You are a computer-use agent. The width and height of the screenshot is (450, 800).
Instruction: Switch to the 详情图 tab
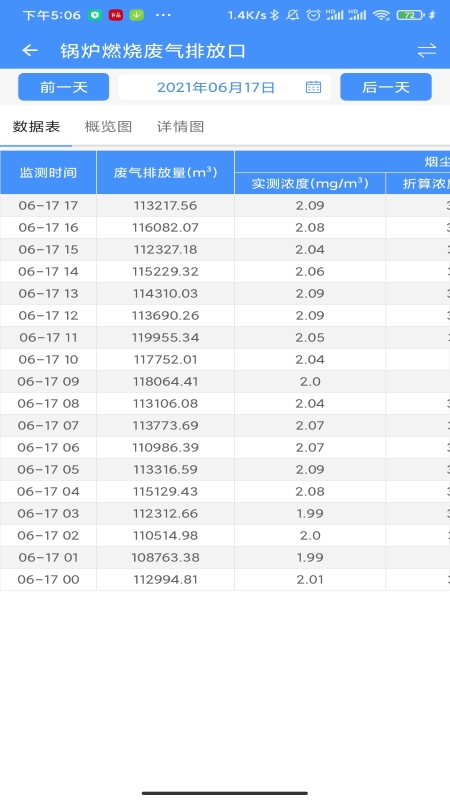point(181,127)
